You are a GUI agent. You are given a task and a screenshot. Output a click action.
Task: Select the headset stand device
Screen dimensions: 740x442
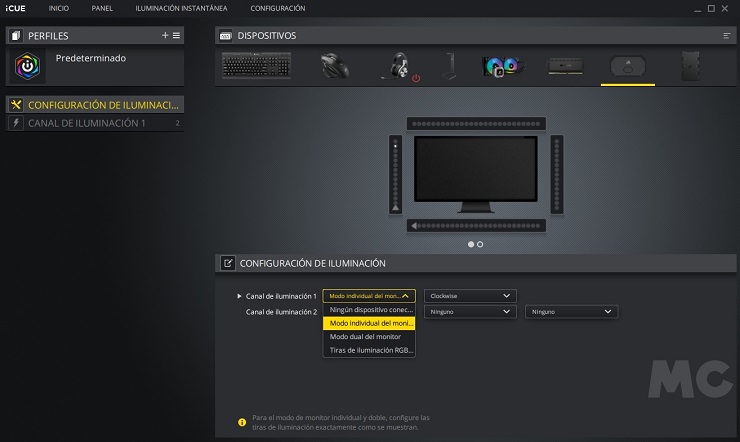click(448, 67)
